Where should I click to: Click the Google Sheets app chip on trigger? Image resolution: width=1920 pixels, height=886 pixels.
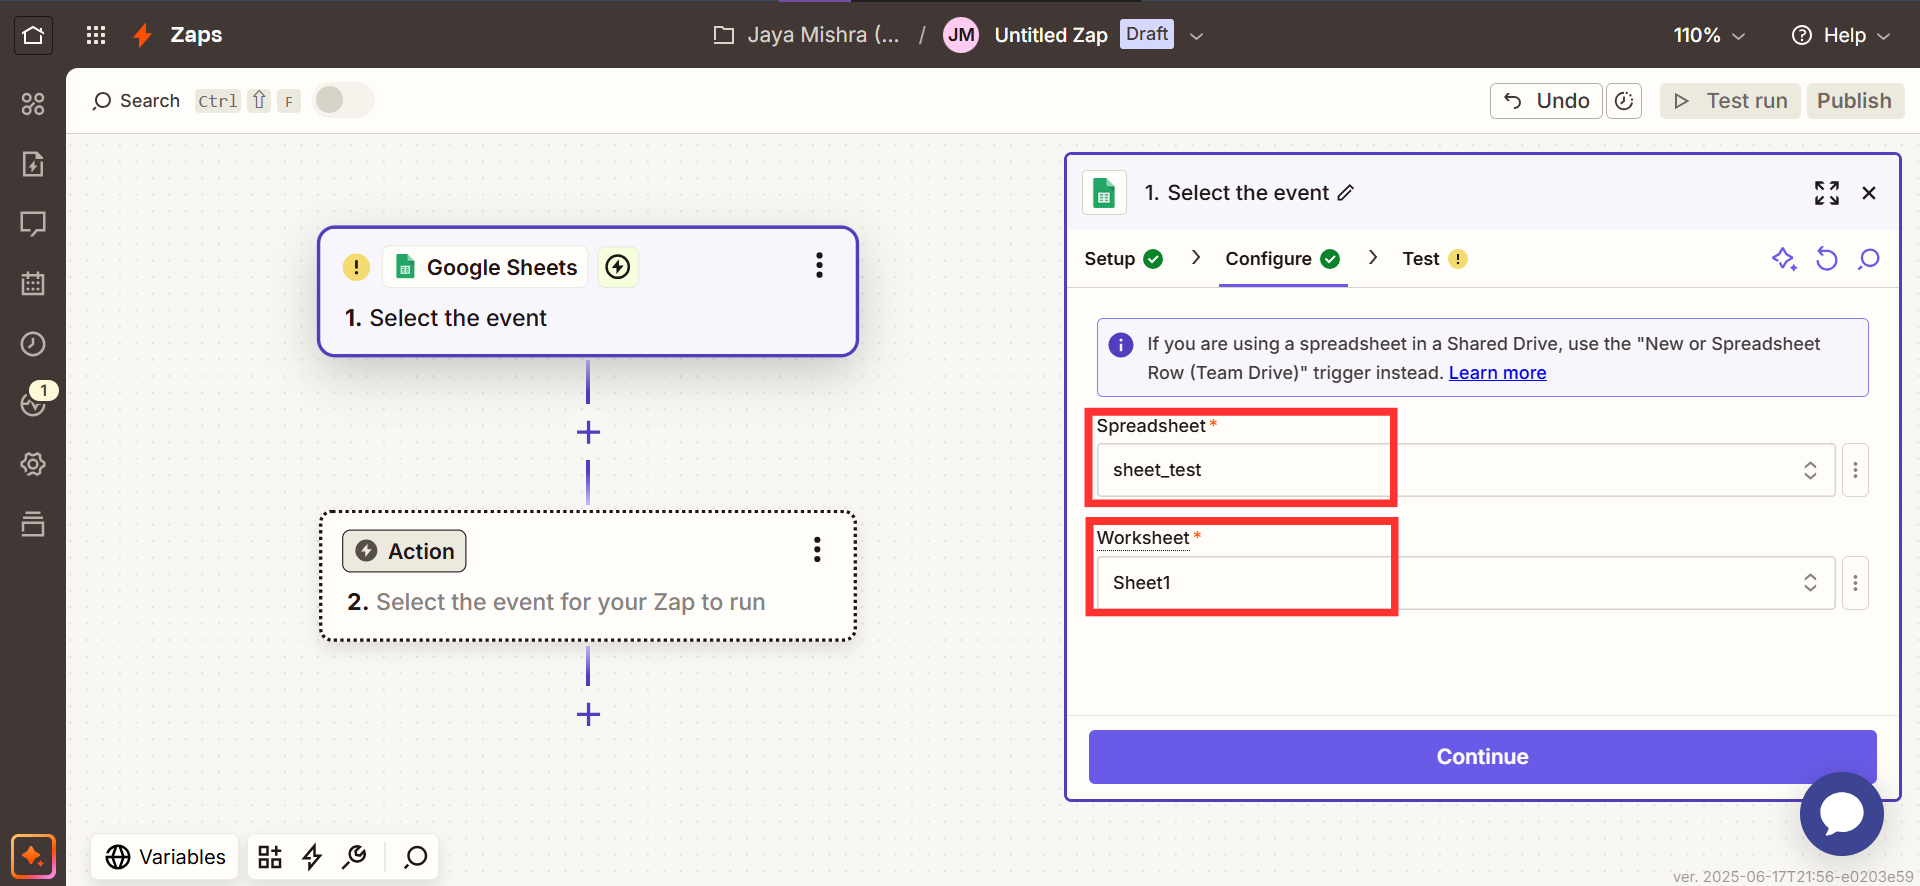pos(486,267)
